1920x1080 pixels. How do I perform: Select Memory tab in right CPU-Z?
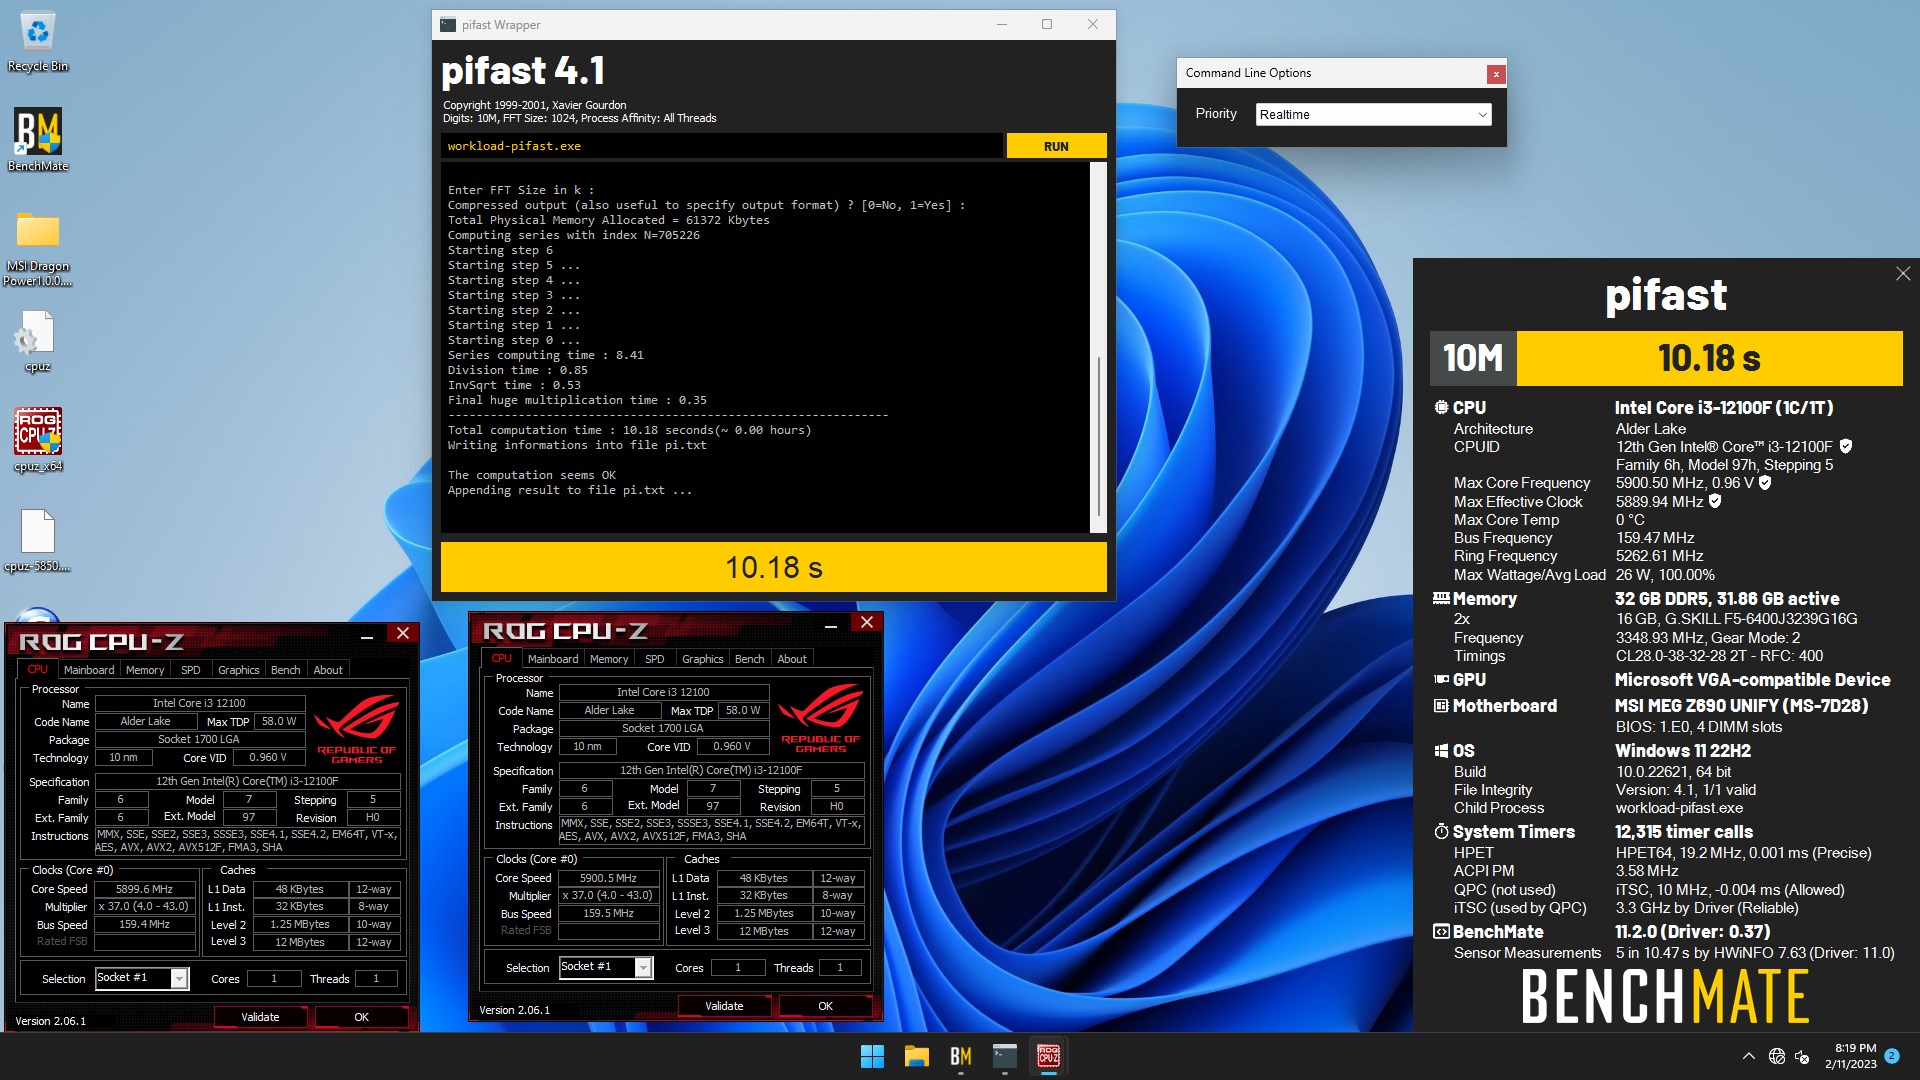[609, 659]
